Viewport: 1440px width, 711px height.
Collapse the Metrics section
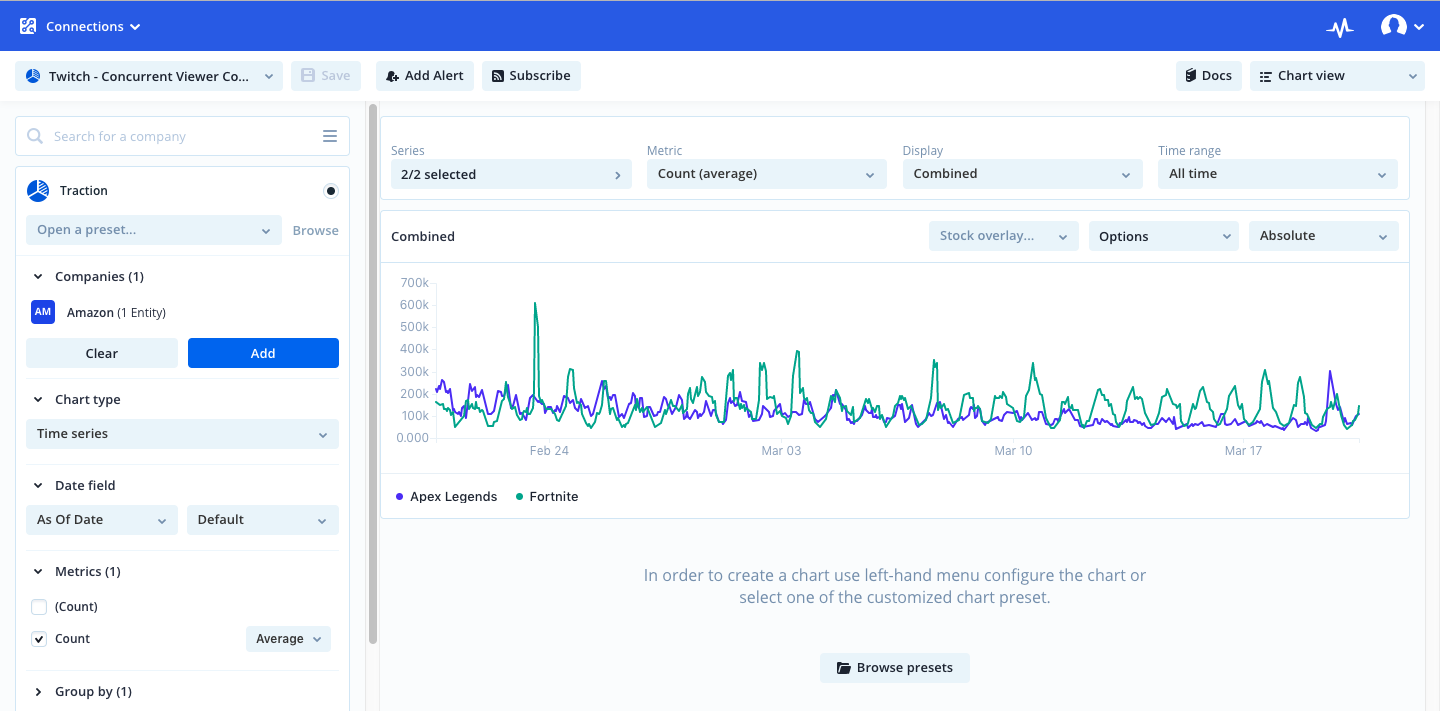(38, 572)
